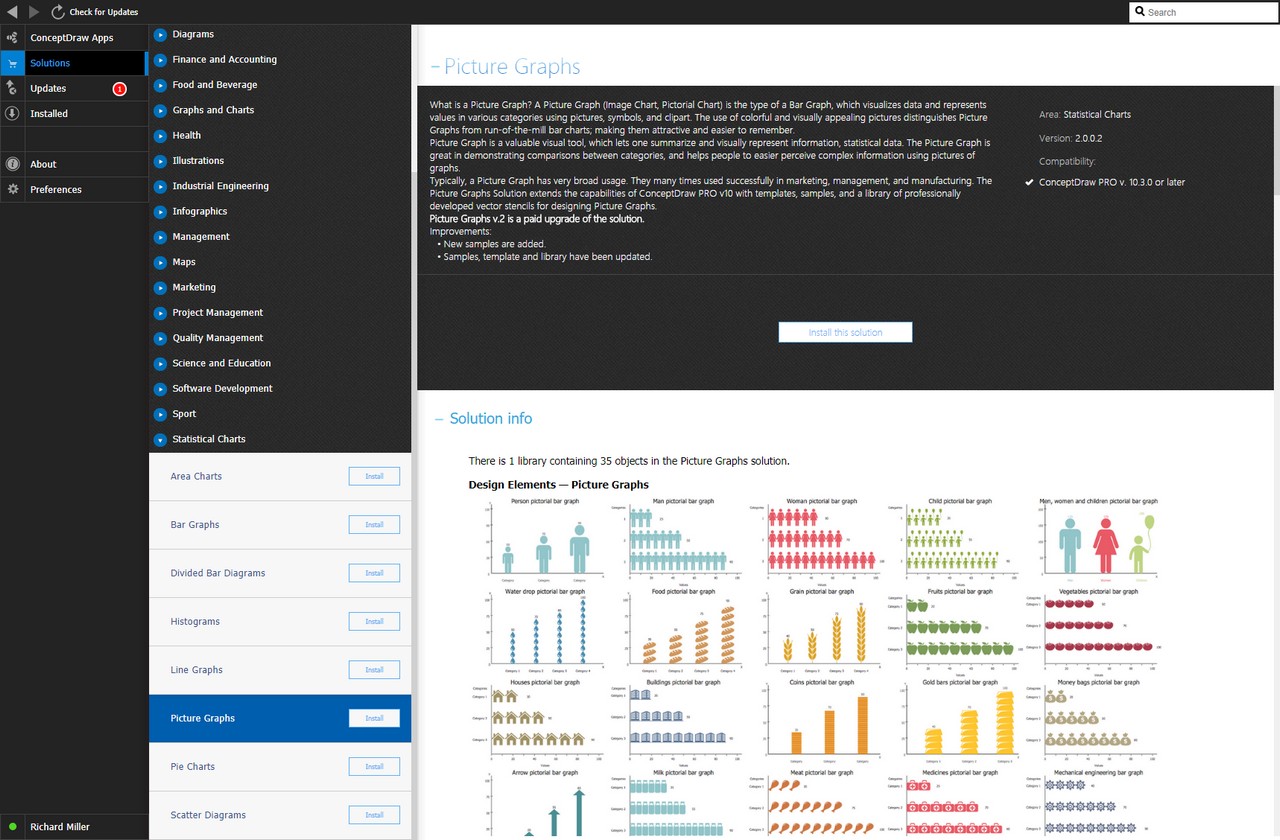Click the Updates sidebar icon
Screen dimensions: 1280x840
point(12,88)
